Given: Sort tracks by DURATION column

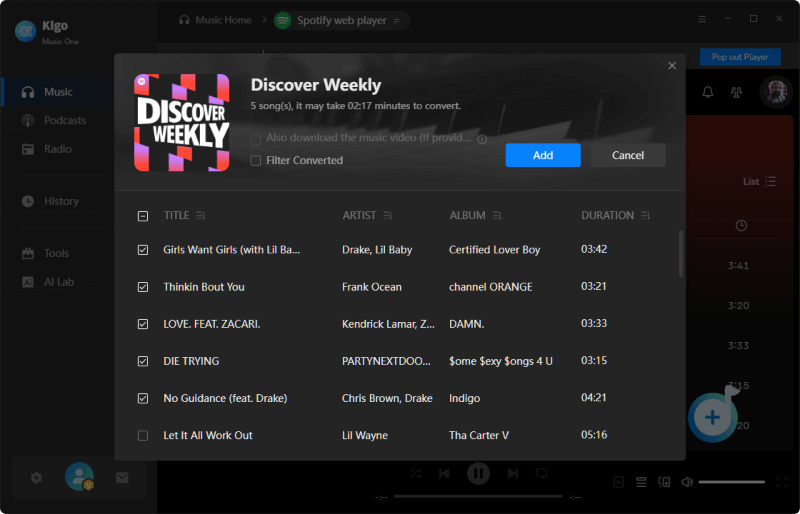Looking at the screenshot, I should pos(645,216).
